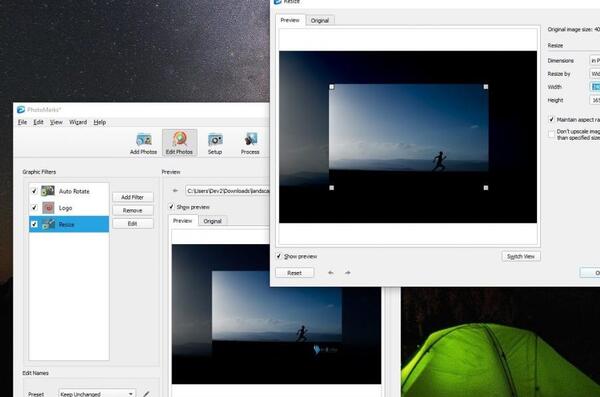This screenshot has height=397, width=600.
Task: Toggle Show preview in Resize dialog
Action: click(x=279, y=256)
